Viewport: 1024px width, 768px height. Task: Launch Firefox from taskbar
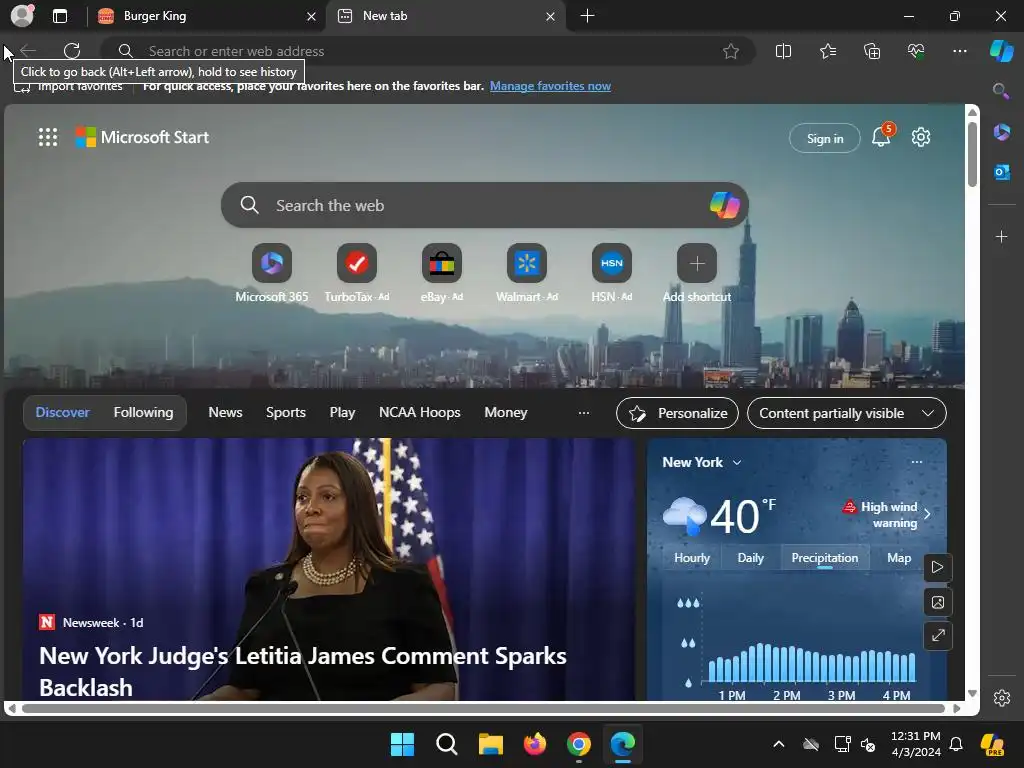535,744
